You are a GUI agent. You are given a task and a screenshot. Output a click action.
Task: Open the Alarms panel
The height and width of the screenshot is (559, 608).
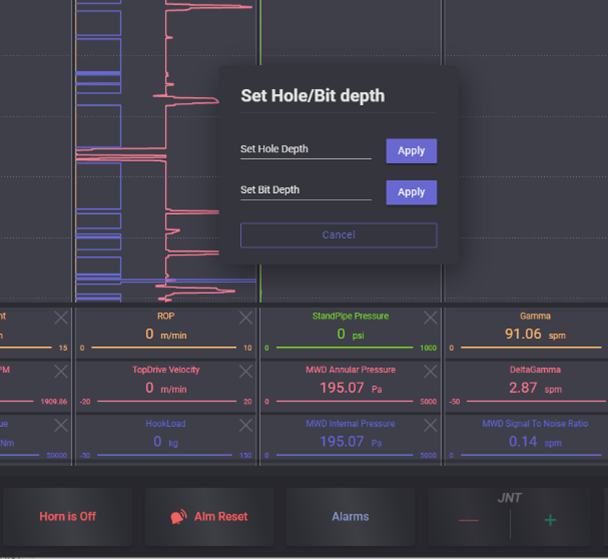click(x=350, y=517)
